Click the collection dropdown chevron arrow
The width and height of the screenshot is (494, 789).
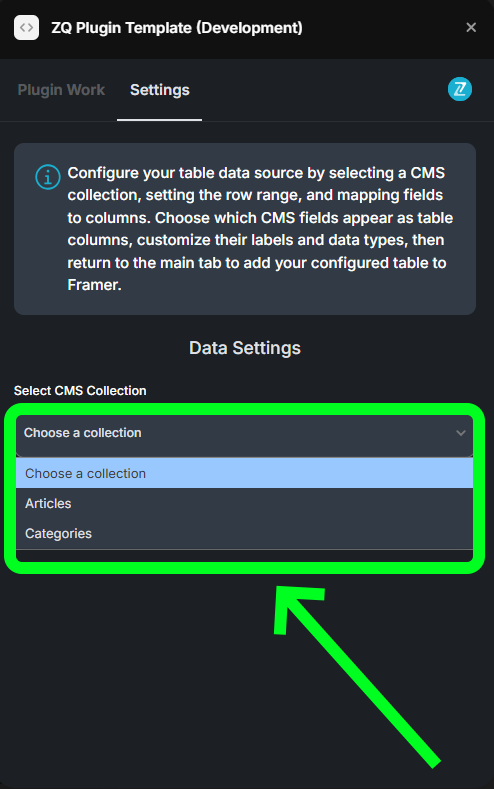[460, 433]
